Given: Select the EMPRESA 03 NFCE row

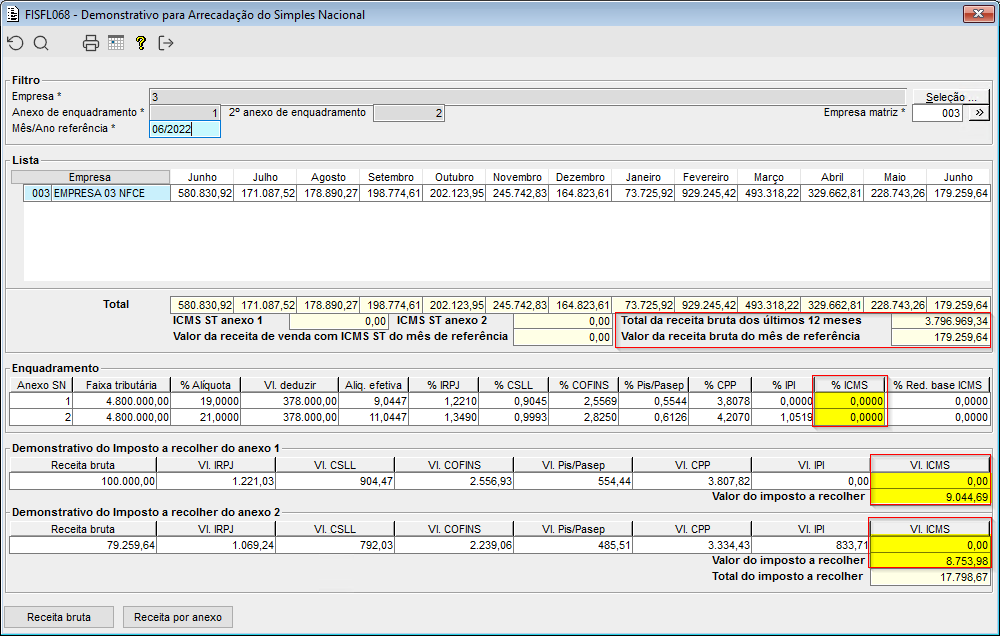Looking at the screenshot, I should (97, 193).
